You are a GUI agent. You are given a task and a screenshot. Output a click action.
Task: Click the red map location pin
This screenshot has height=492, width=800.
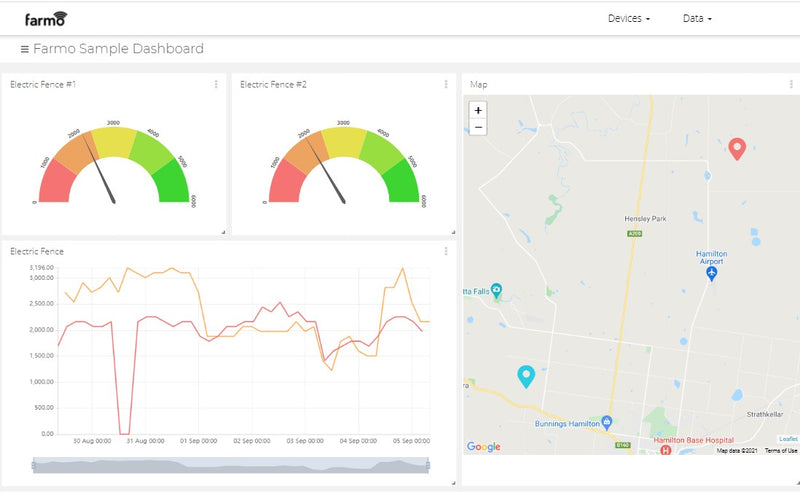[x=737, y=148]
